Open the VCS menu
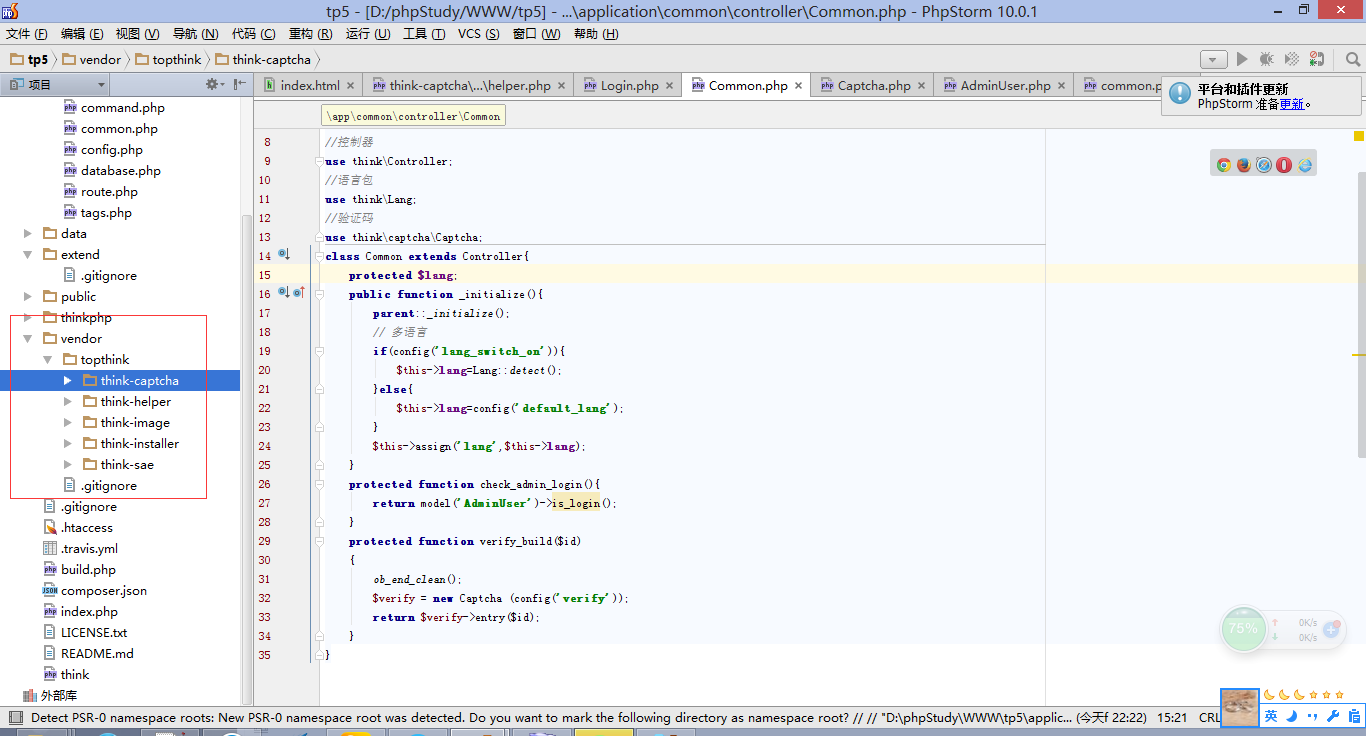1366x736 pixels. 478,34
